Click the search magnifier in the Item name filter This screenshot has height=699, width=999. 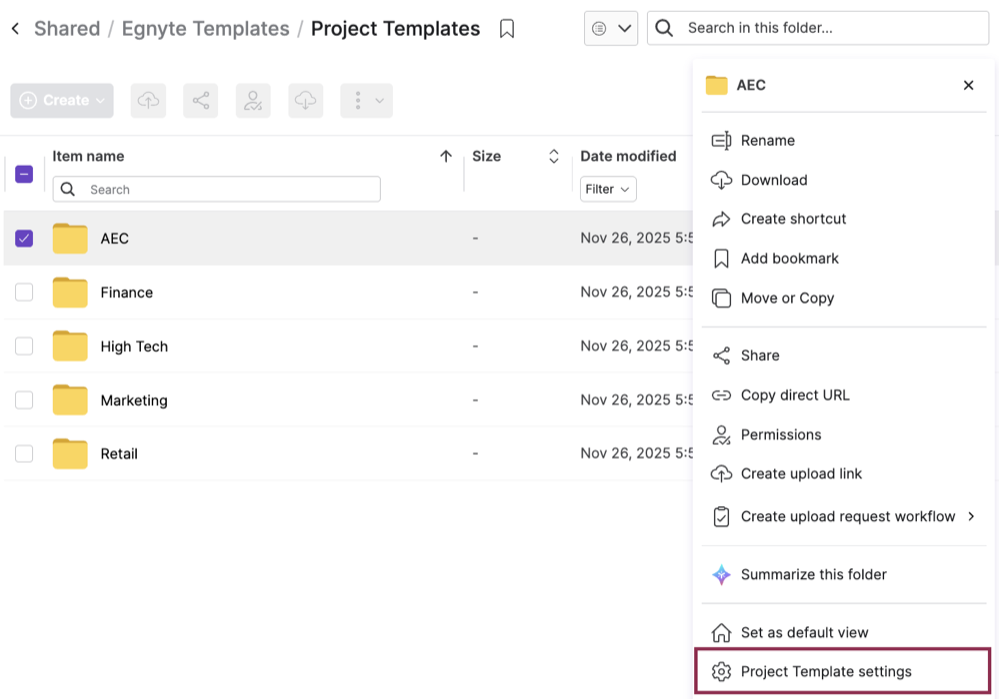point(66,189)
